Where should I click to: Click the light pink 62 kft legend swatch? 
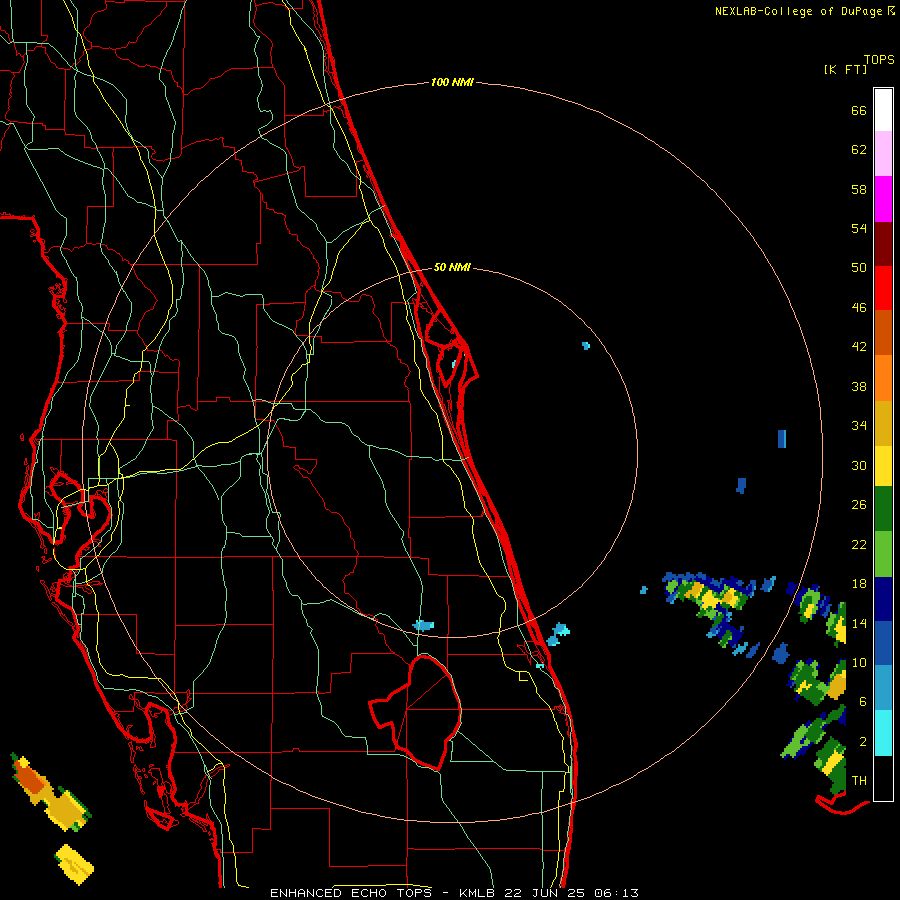(883, 153)
